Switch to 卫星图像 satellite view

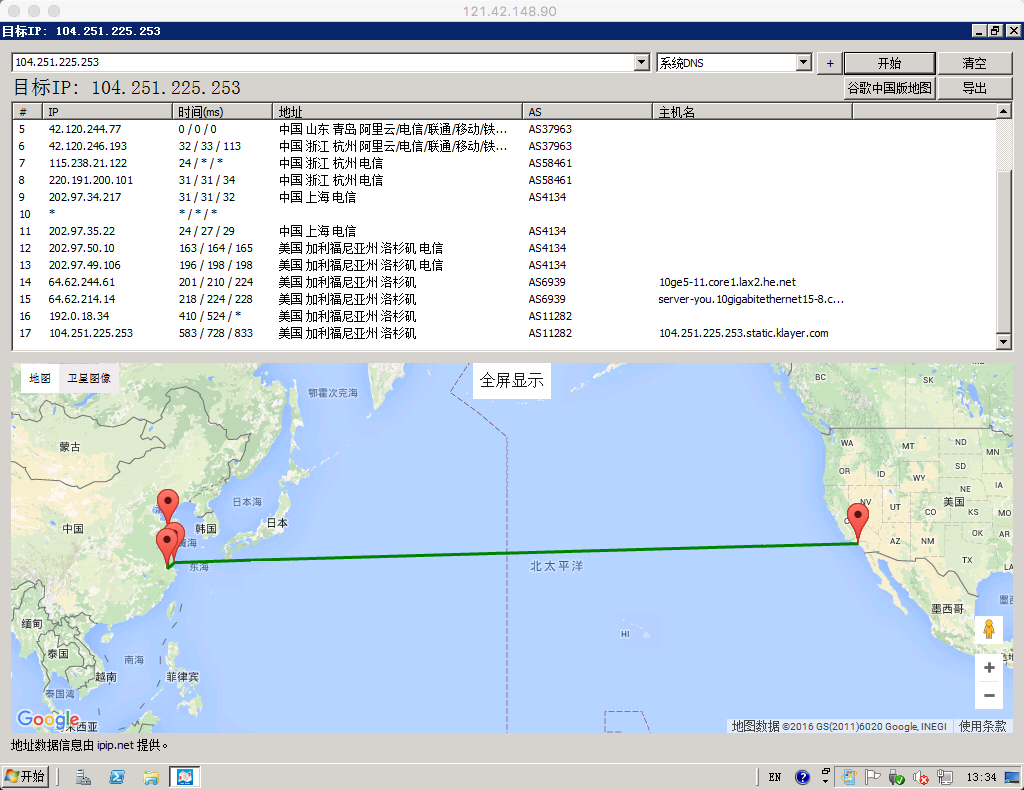pos(90,378)
